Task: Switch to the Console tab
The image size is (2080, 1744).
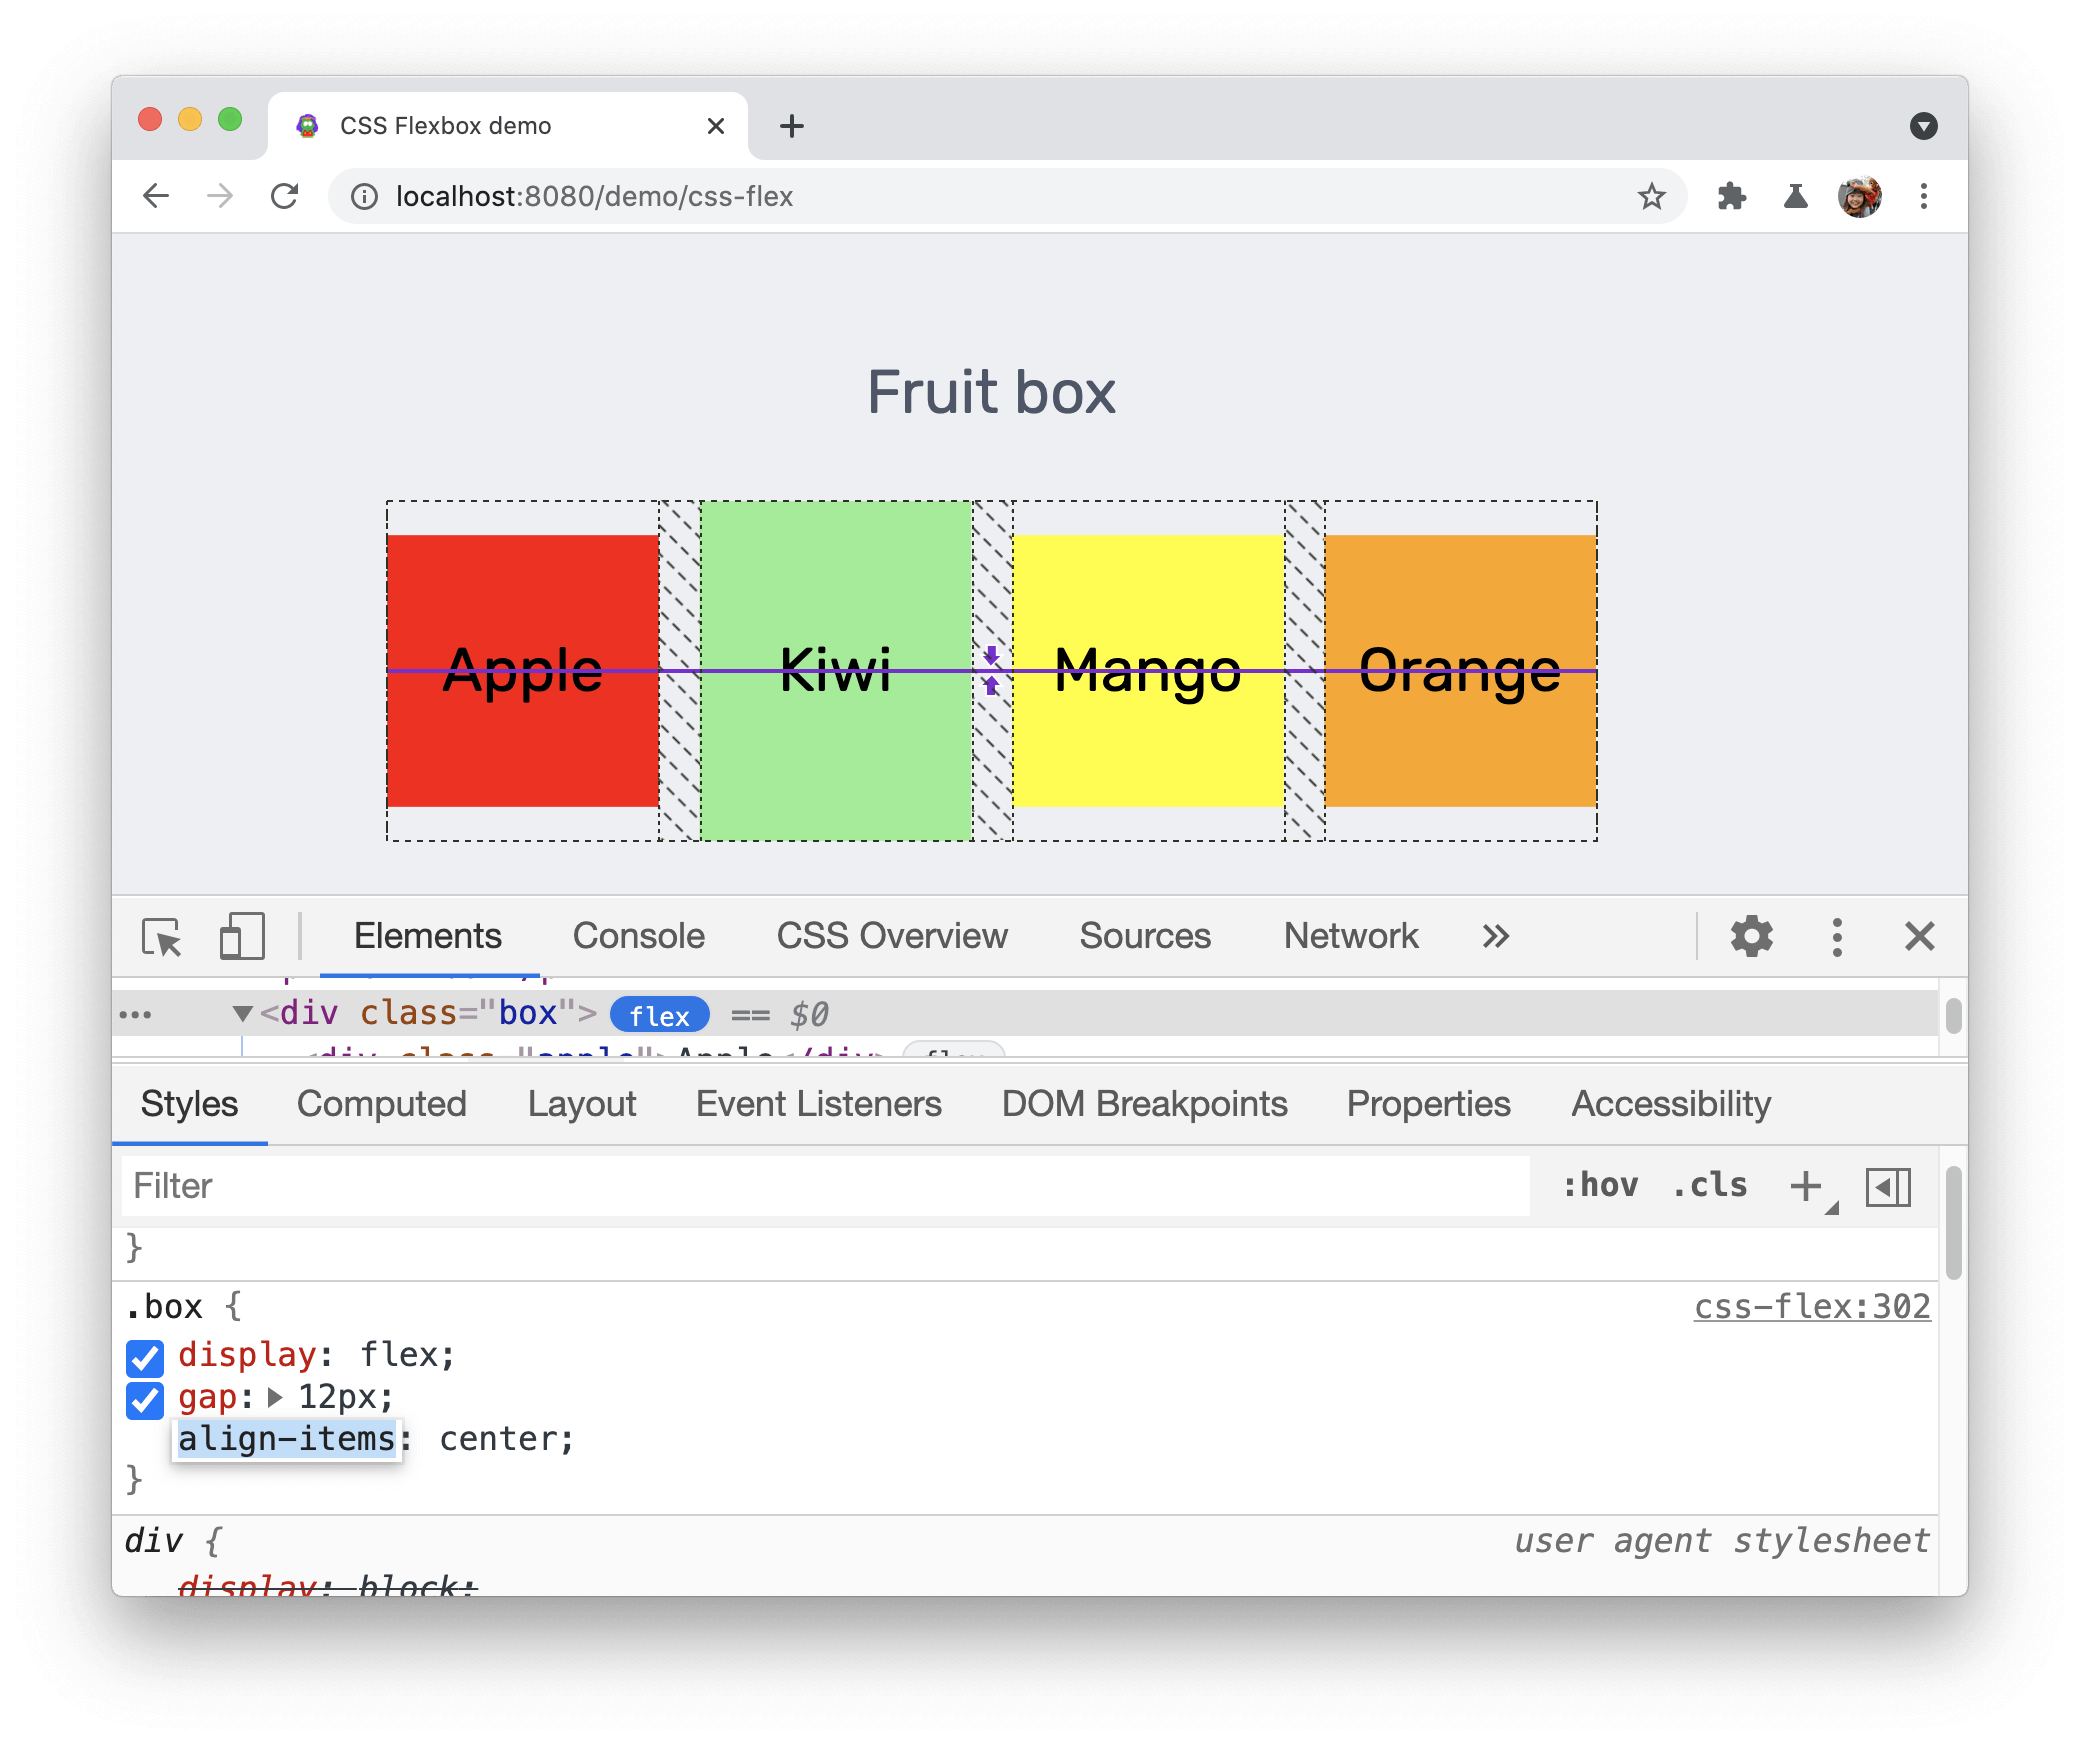Action: (x=639, y=936)
